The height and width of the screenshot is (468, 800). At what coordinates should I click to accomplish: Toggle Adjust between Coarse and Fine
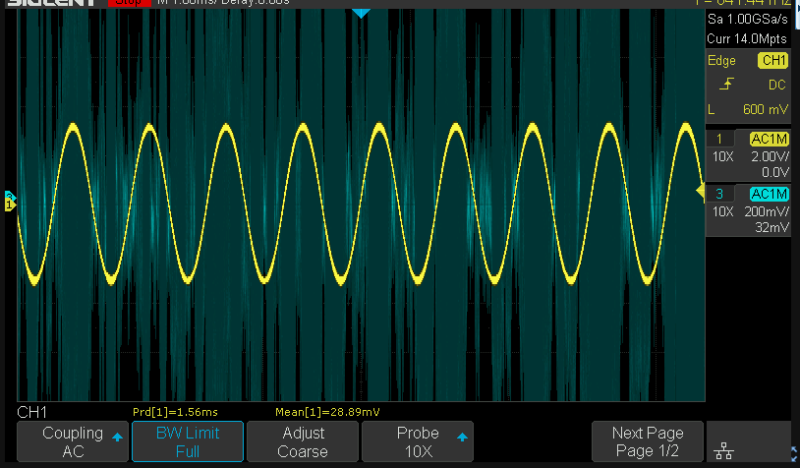pos(303,442)
